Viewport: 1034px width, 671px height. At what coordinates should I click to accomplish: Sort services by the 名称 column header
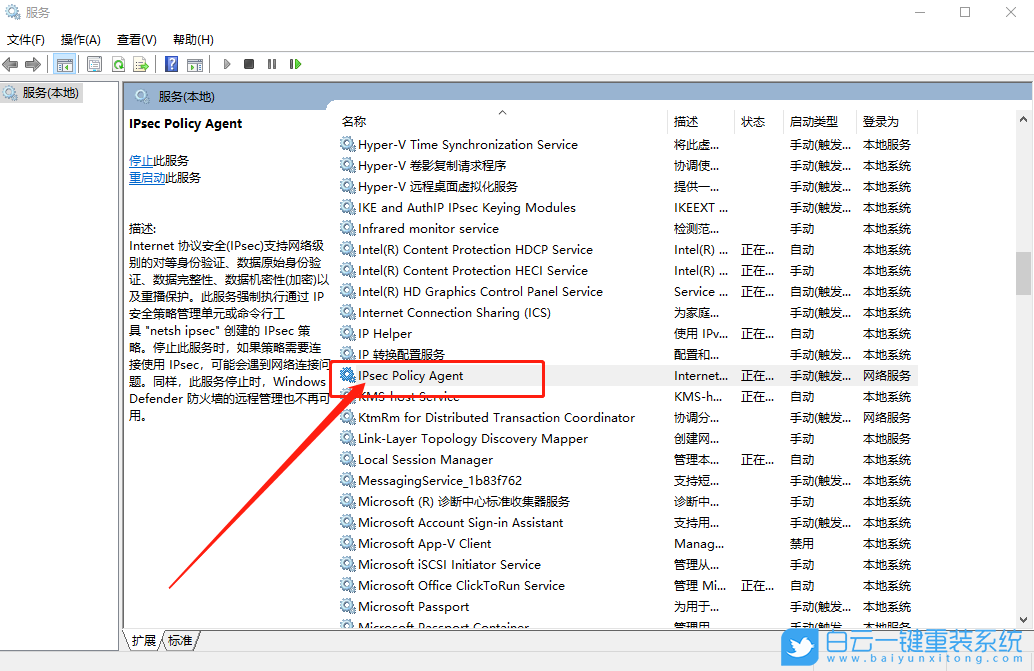[x=354, y=121]
